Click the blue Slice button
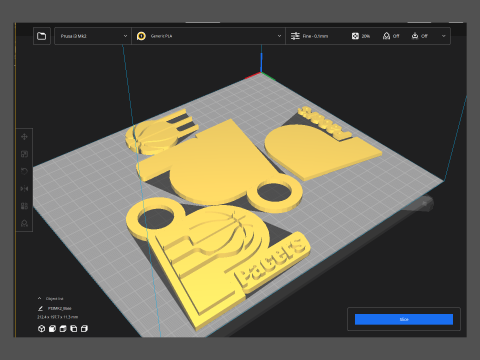480x360 pixels. coord(404,319)
